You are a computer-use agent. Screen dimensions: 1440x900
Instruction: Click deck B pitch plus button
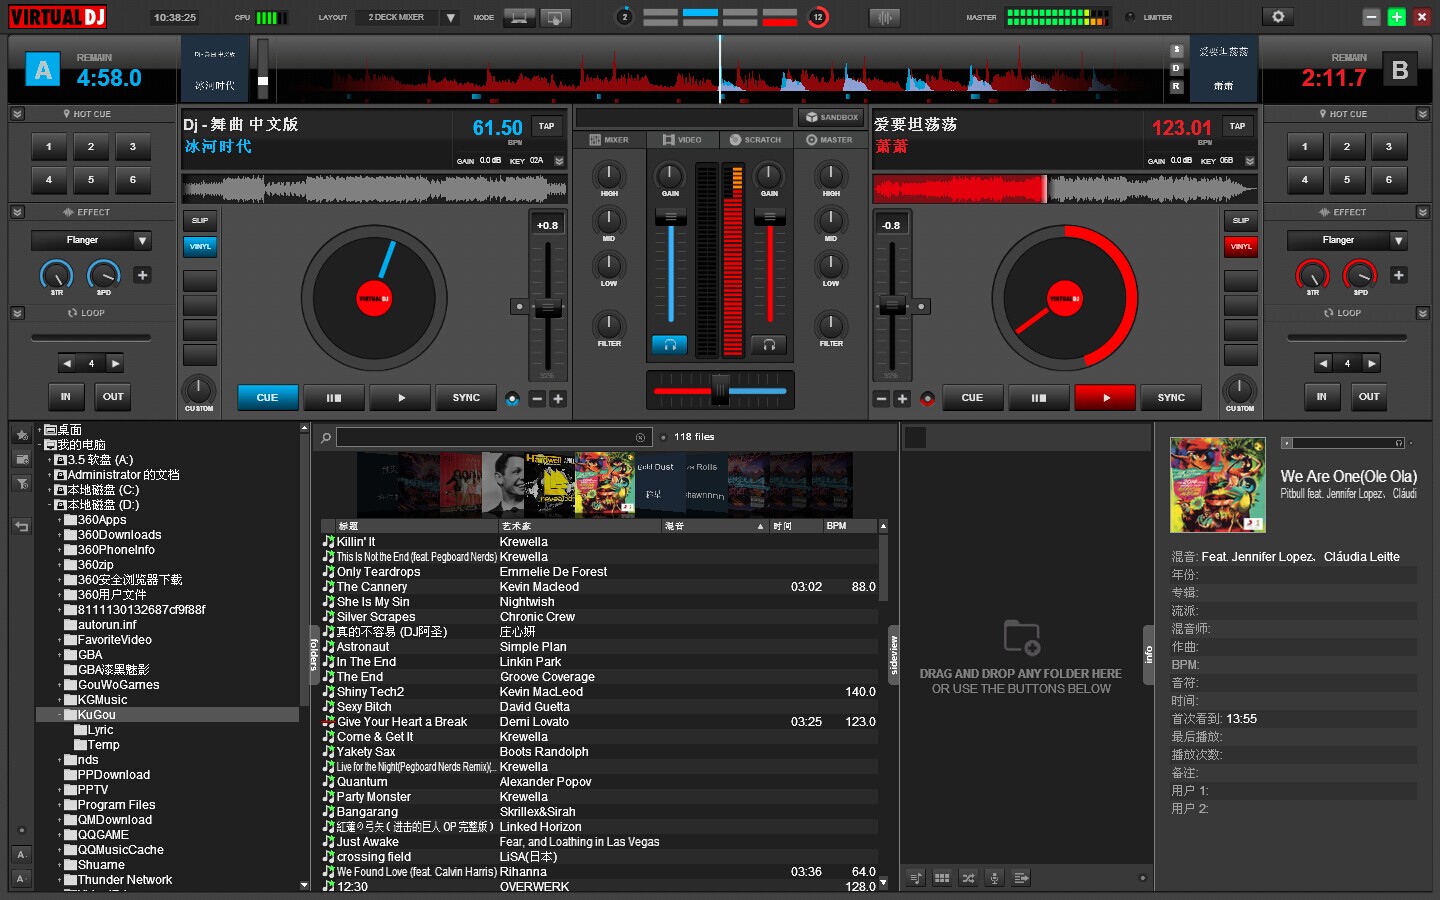(x=902, y=398)
